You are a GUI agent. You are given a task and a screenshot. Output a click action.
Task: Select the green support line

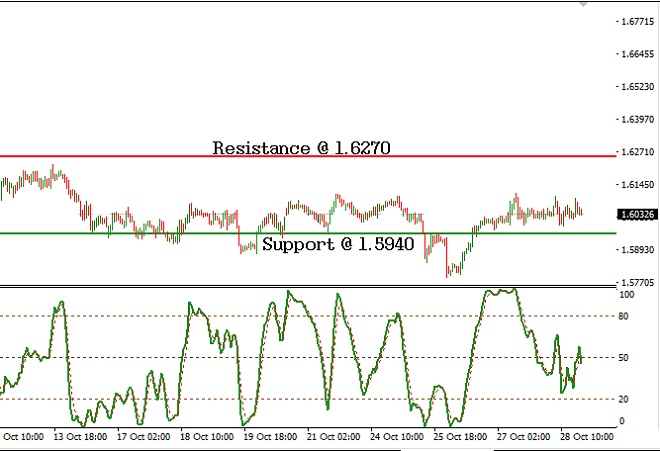click(308, 233)
